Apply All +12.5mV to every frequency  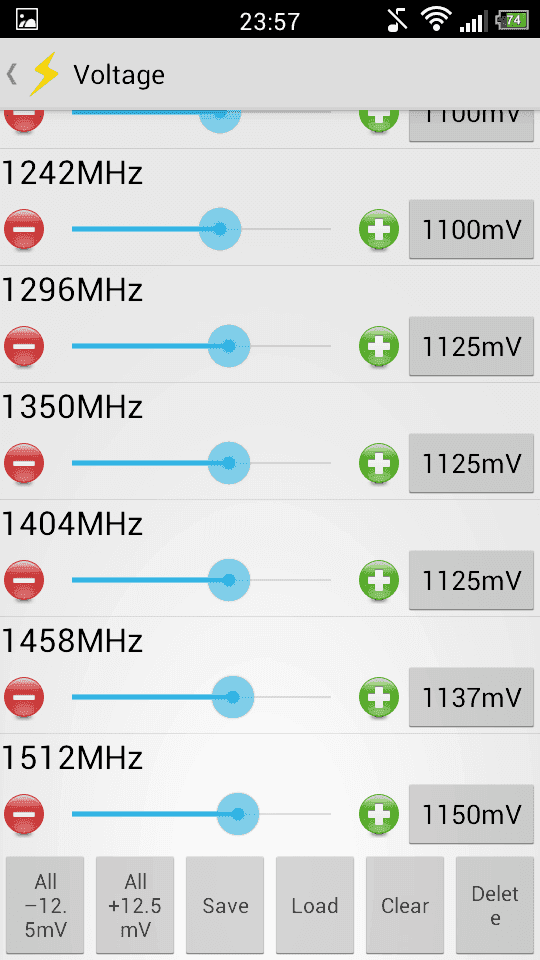pyautogui.click(x=135, y=905)
